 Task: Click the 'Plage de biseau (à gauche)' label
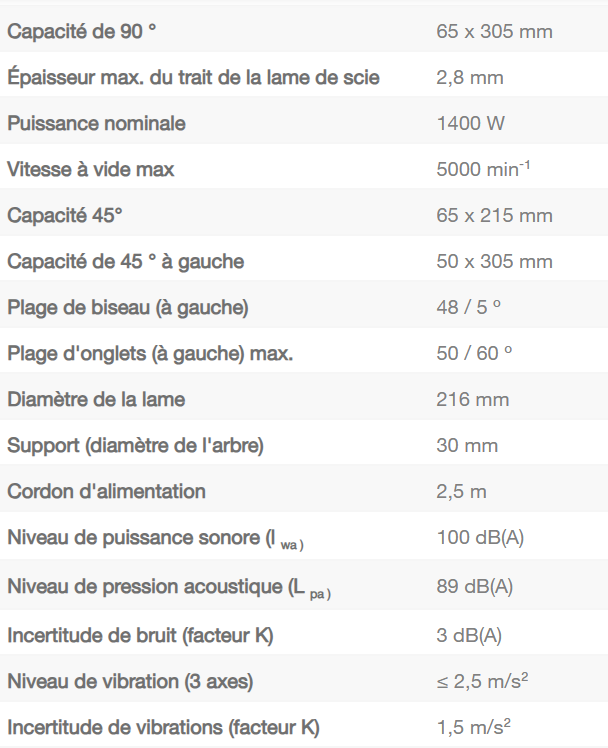127,307
